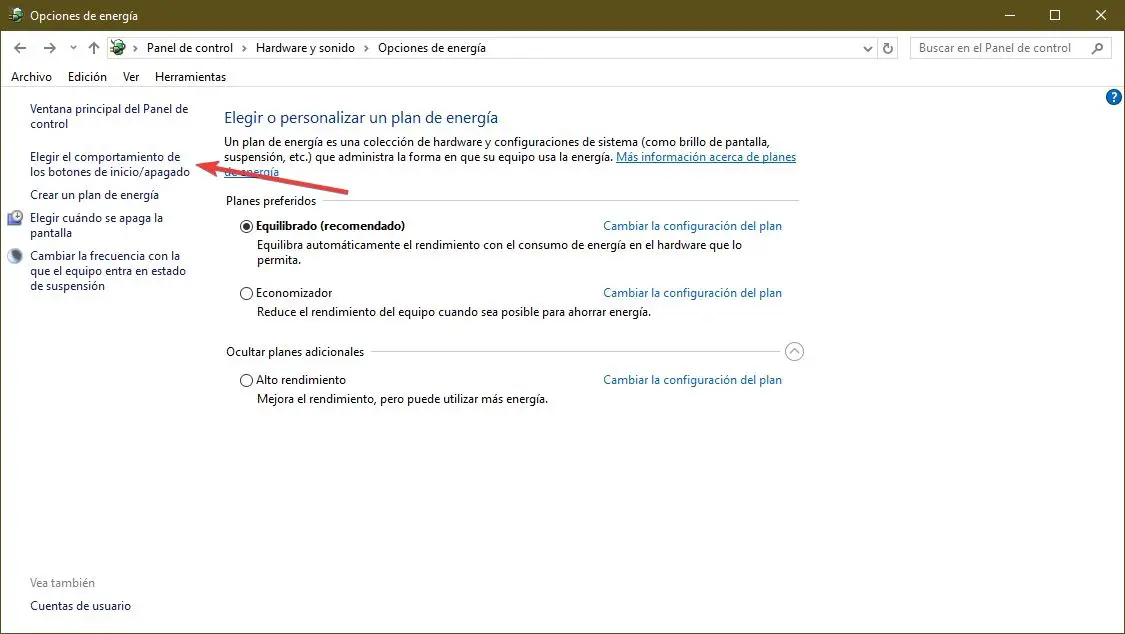The height and width of the screenshot is (634, 1125).
Task: Select the Equilibrado (recomendado) plan
Action: pos(246,227)
